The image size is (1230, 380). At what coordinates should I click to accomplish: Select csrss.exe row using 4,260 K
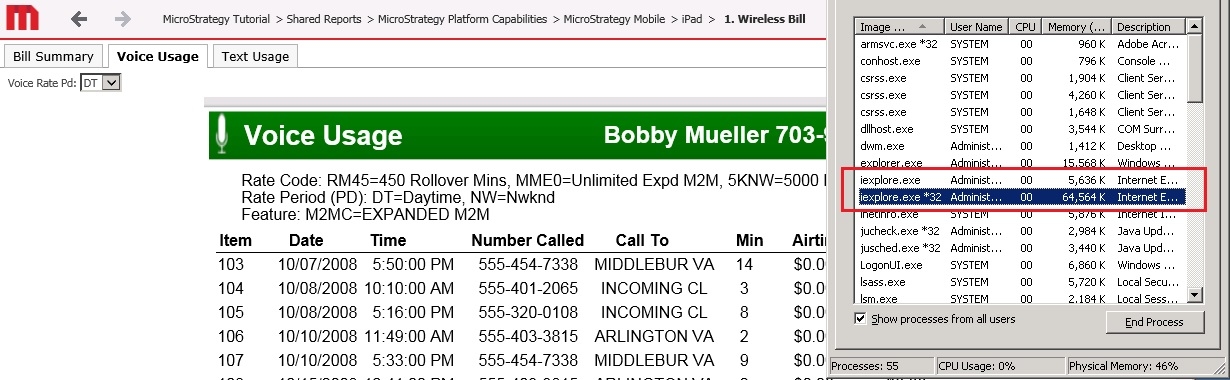(x=1022, y=95)
